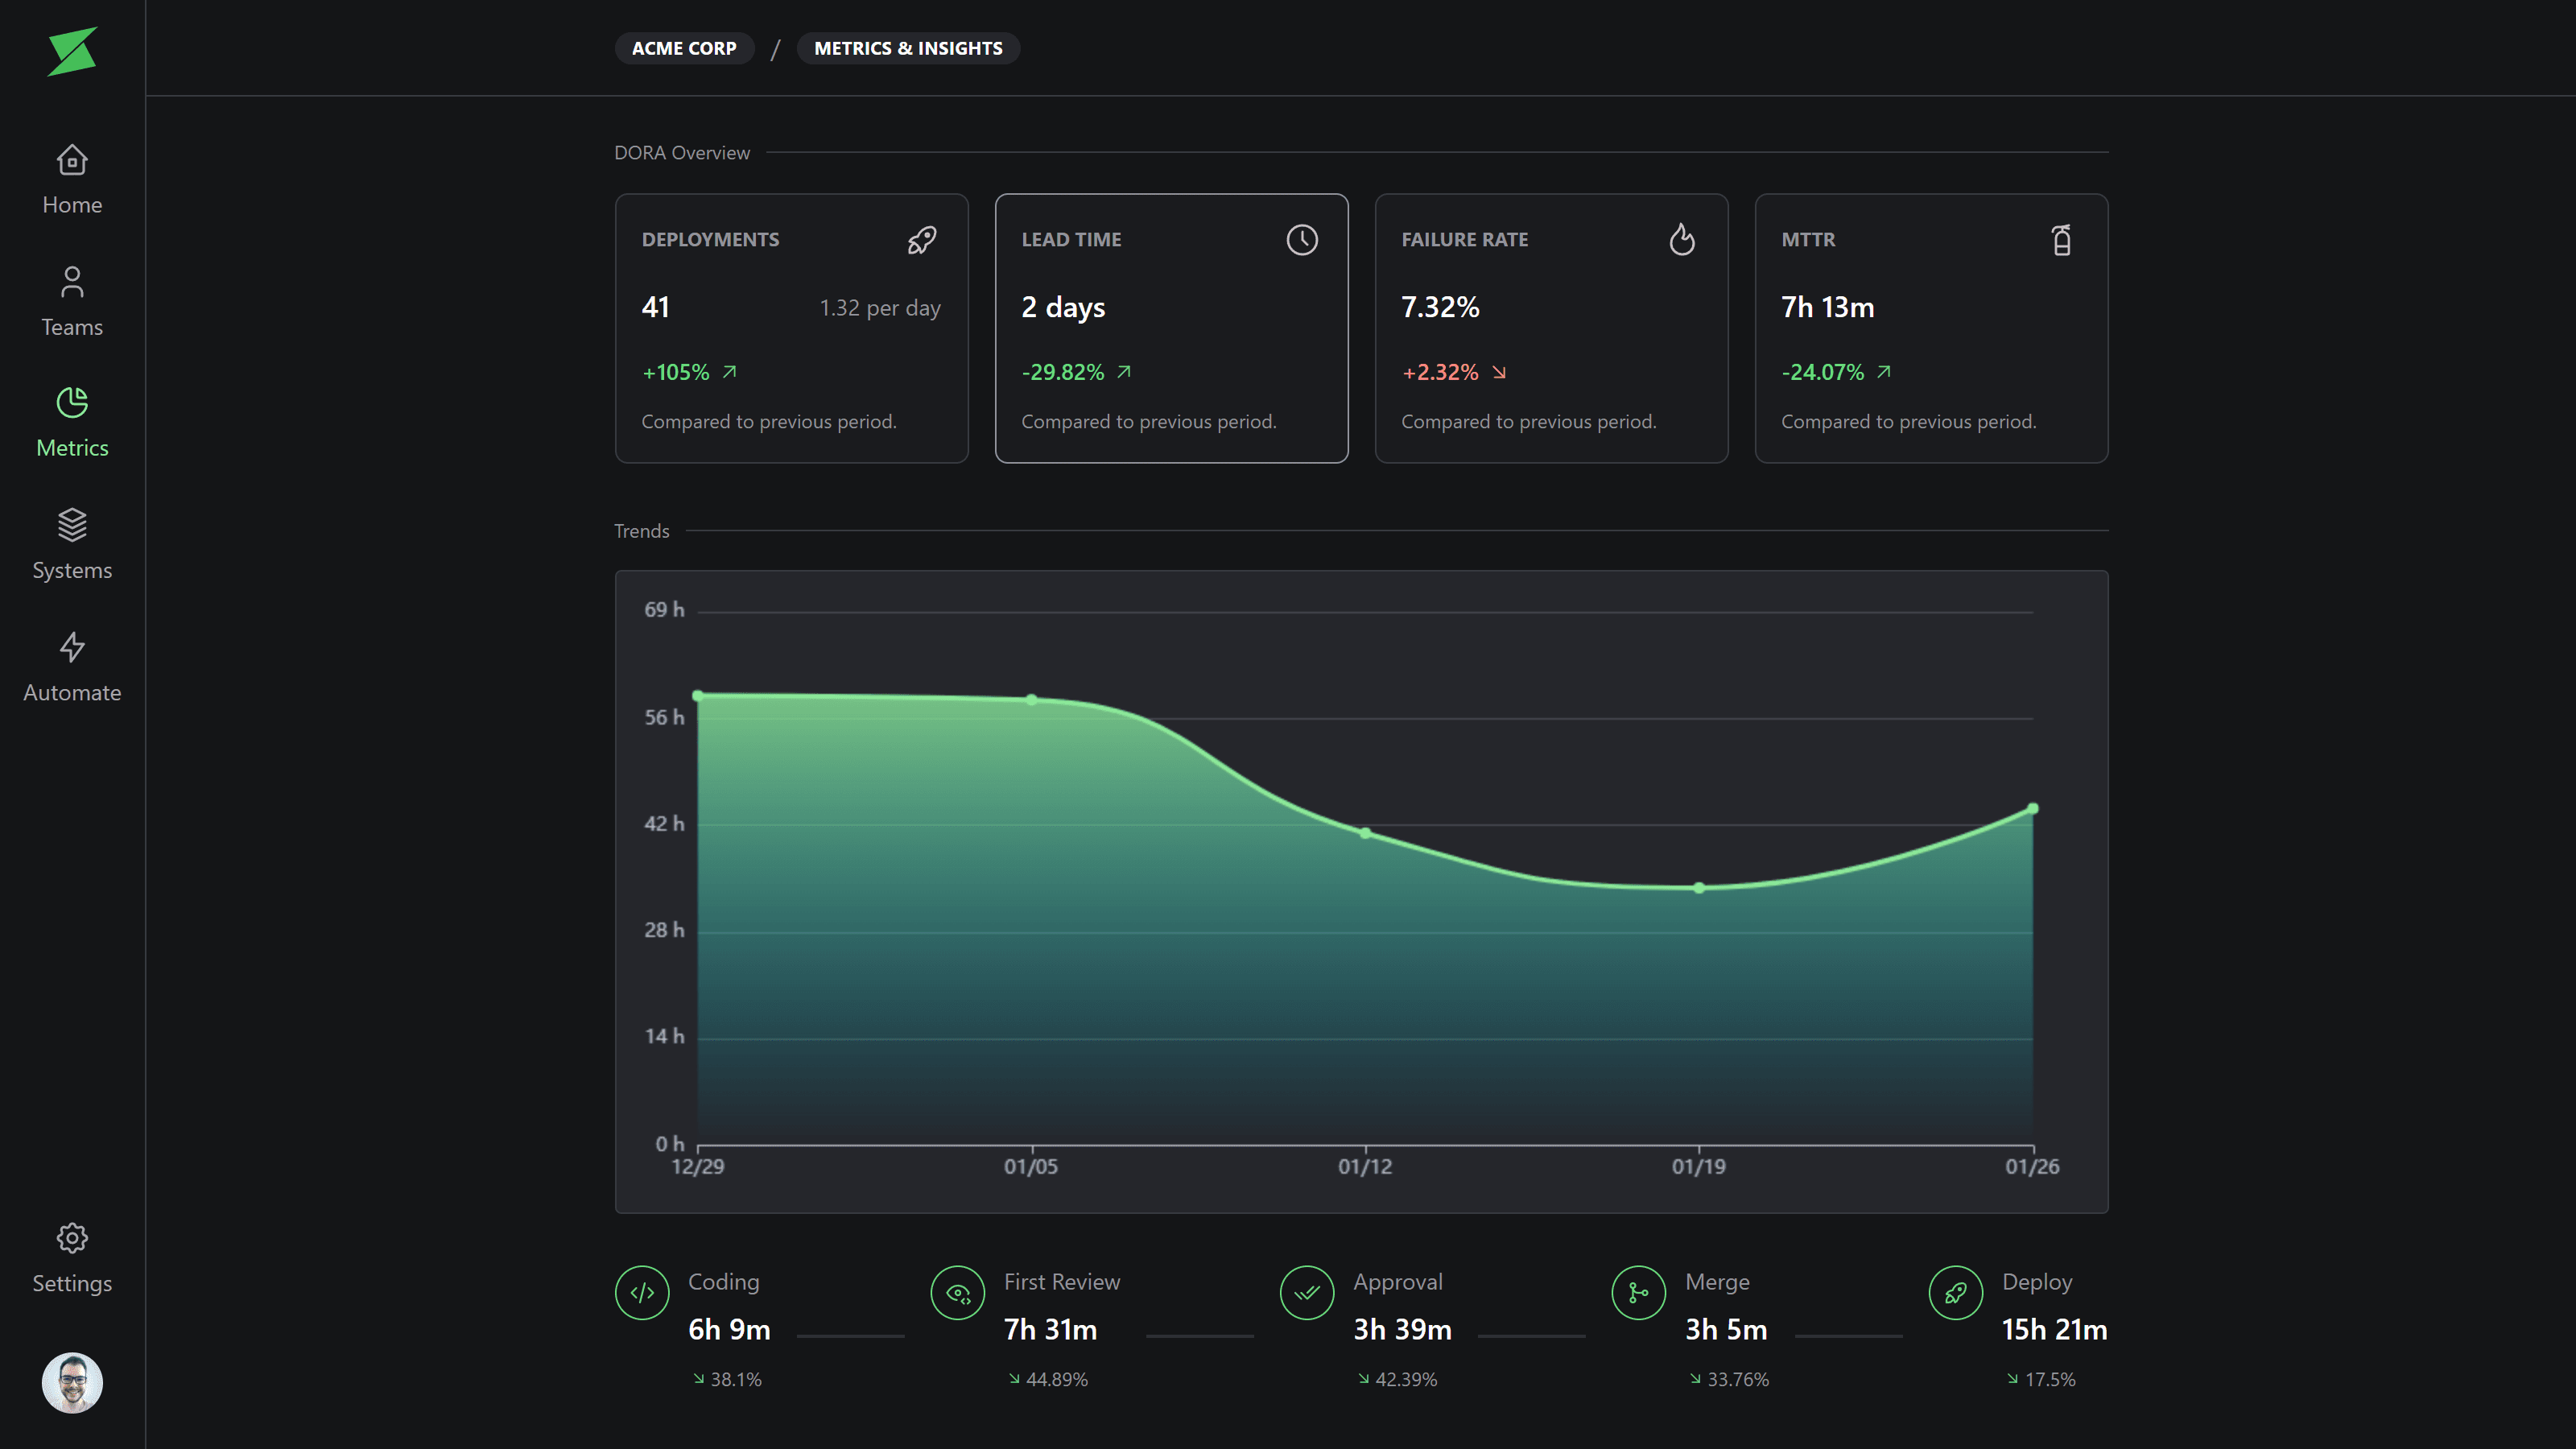Click the Deploy rocket stage icon
This screenshot has width=2576, height=1449.
coord(1955,1293)
